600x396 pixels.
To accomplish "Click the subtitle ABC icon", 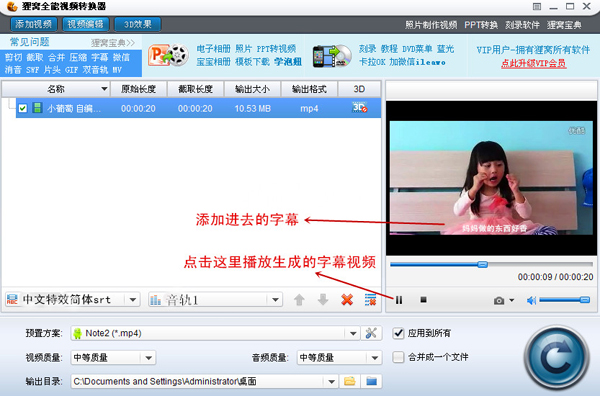I will click(x=12, y=300).
